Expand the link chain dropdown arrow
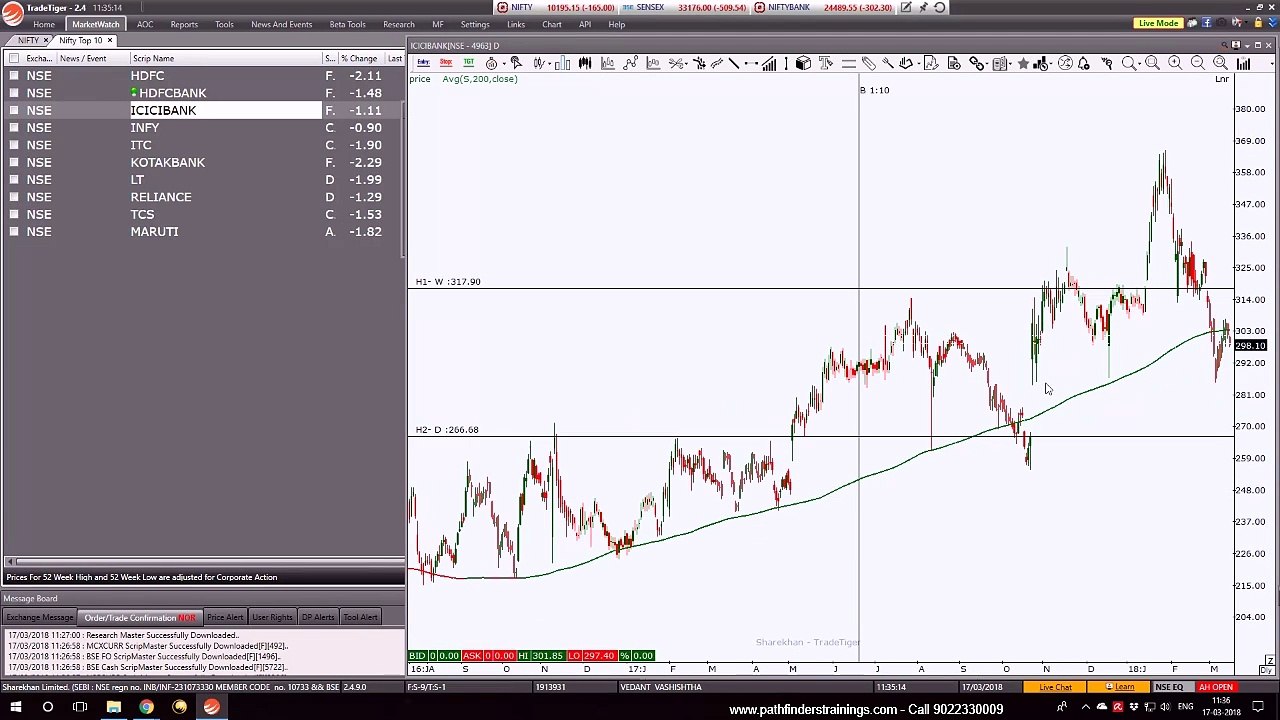This screenshot has width=1280, height=720. pos(987,64)
